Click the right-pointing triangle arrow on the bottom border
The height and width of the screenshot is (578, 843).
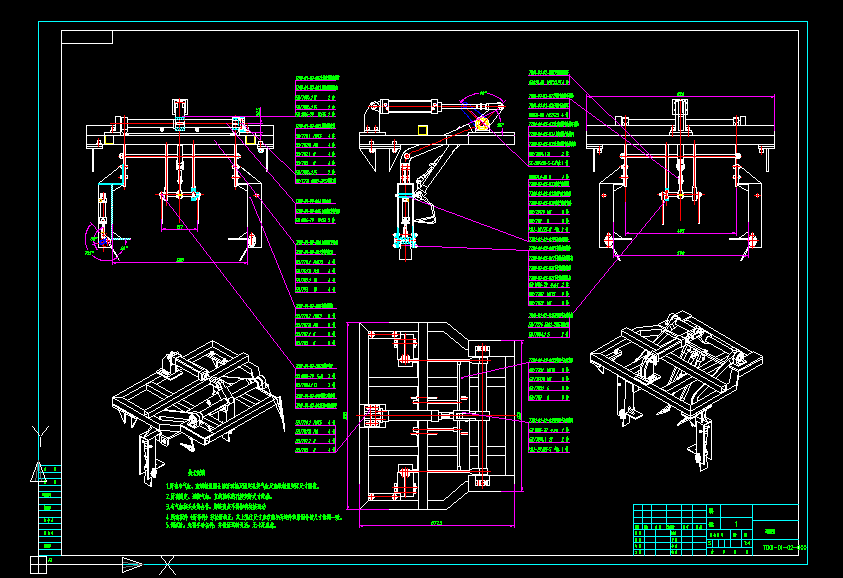(132, 565)
